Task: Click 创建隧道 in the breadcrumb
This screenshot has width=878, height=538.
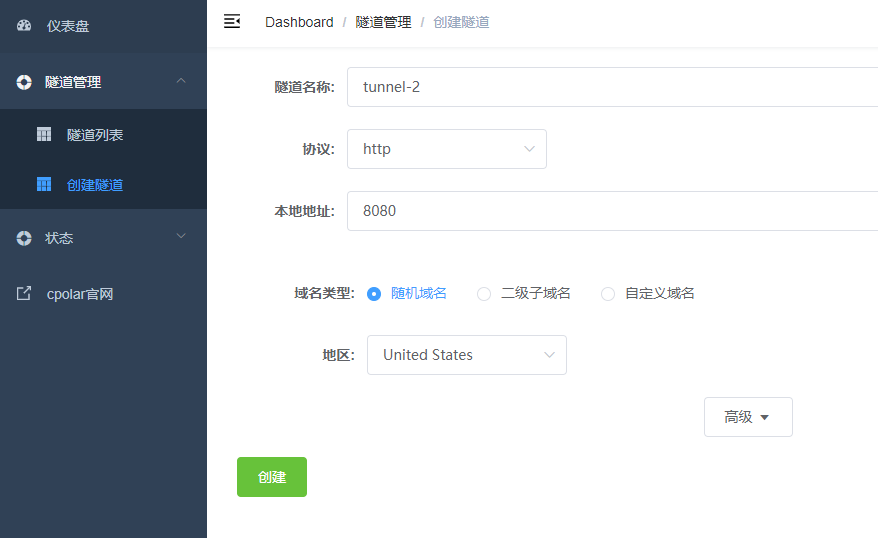Action: point(461,22)
